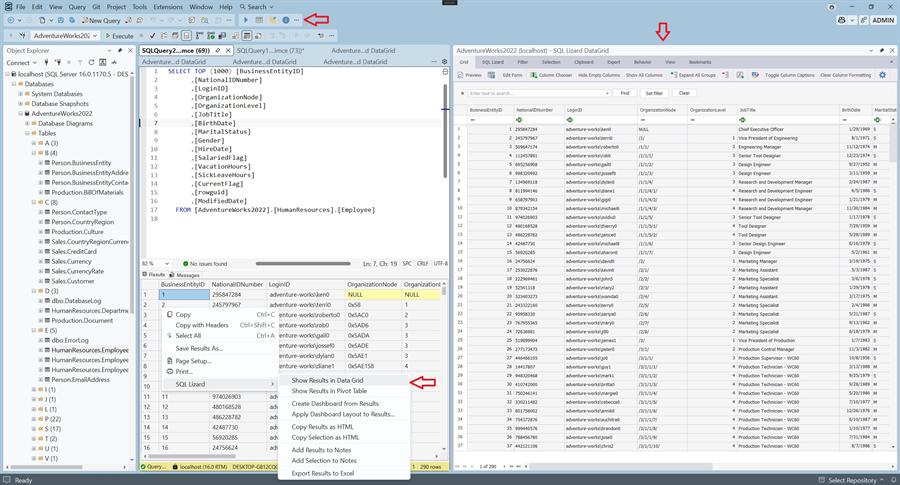This screenshot has height=485, width=900.
Task: Open the AdventureWorks database dropdown
Action: tap(95, 36)
